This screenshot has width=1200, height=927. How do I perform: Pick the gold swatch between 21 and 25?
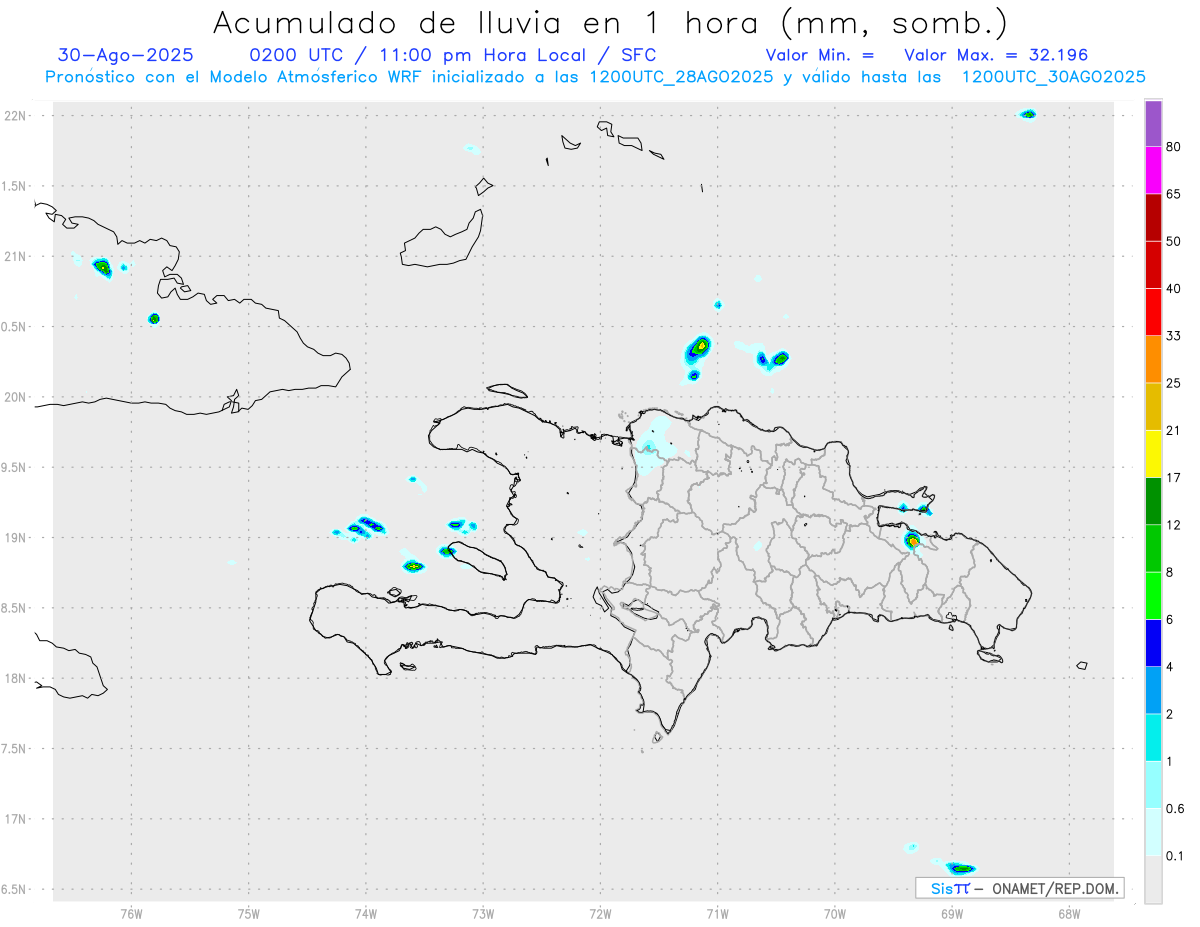(x=1153, y=407)
